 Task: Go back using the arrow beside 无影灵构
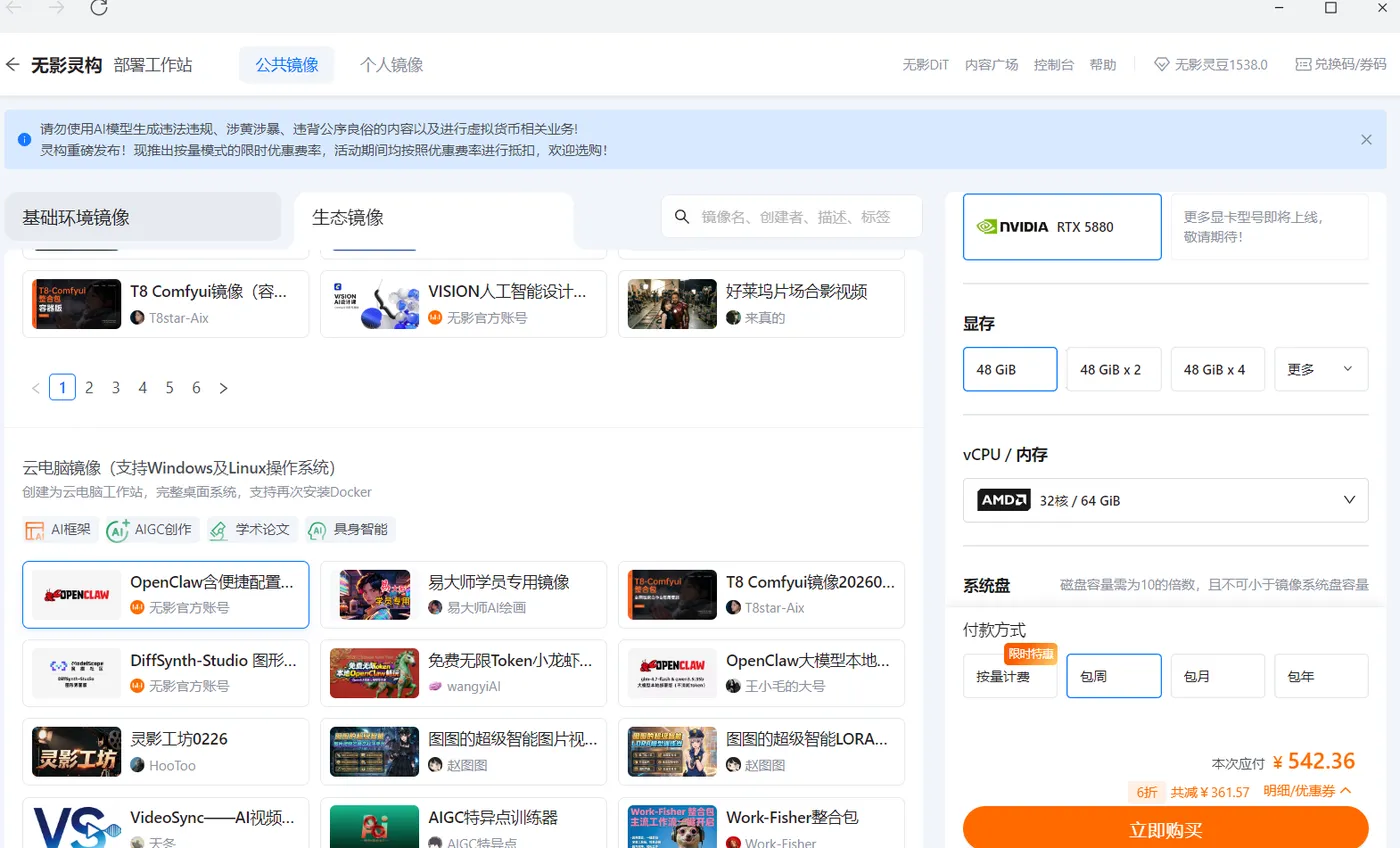pos(13,65)
